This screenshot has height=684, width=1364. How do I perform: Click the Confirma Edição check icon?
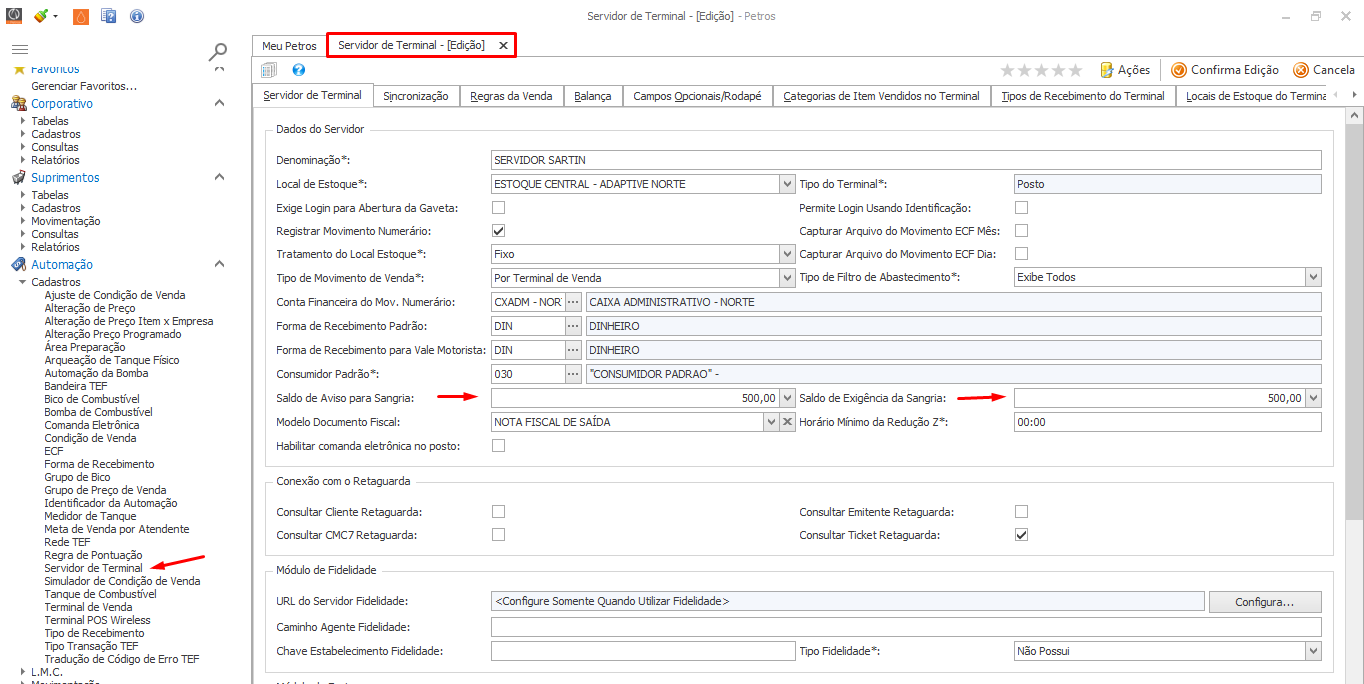(x=1179, y=70)
